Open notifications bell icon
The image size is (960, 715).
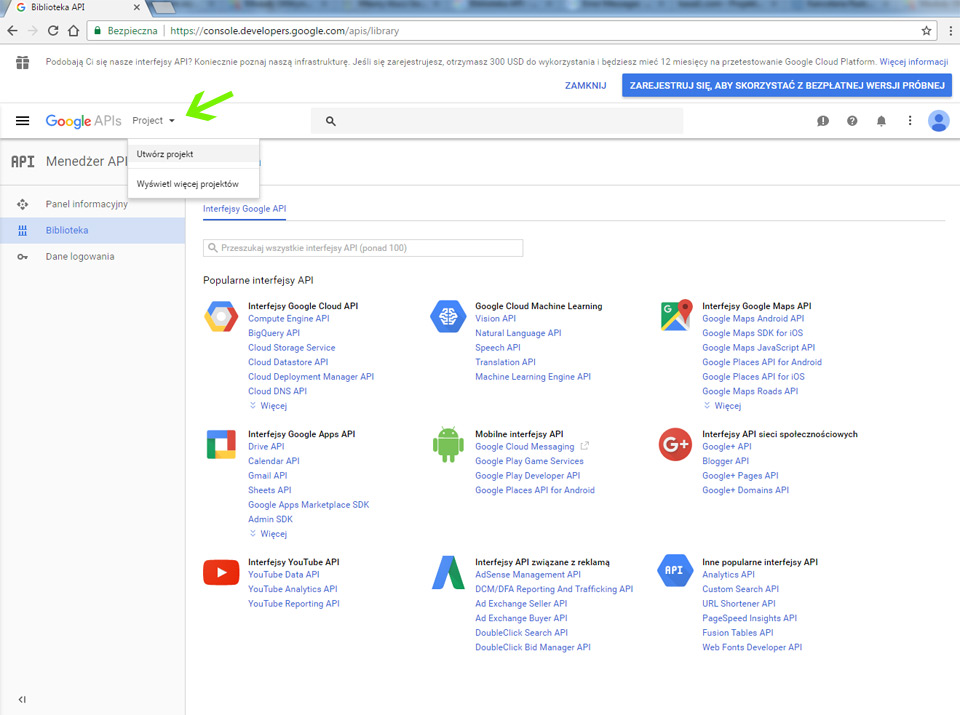click(x=881, y=121)
